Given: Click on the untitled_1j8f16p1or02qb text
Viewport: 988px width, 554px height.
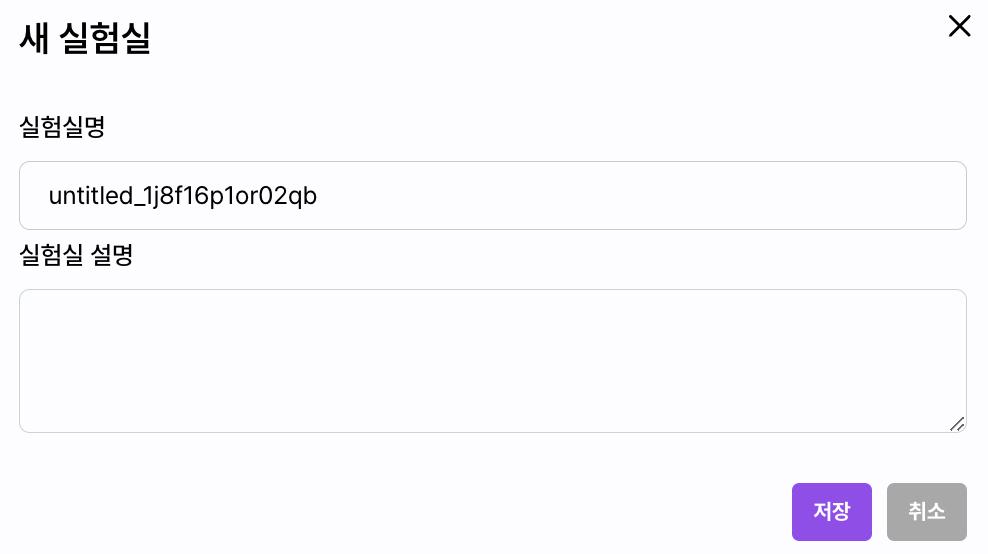Looking at the screenshot, I should 183,196.
